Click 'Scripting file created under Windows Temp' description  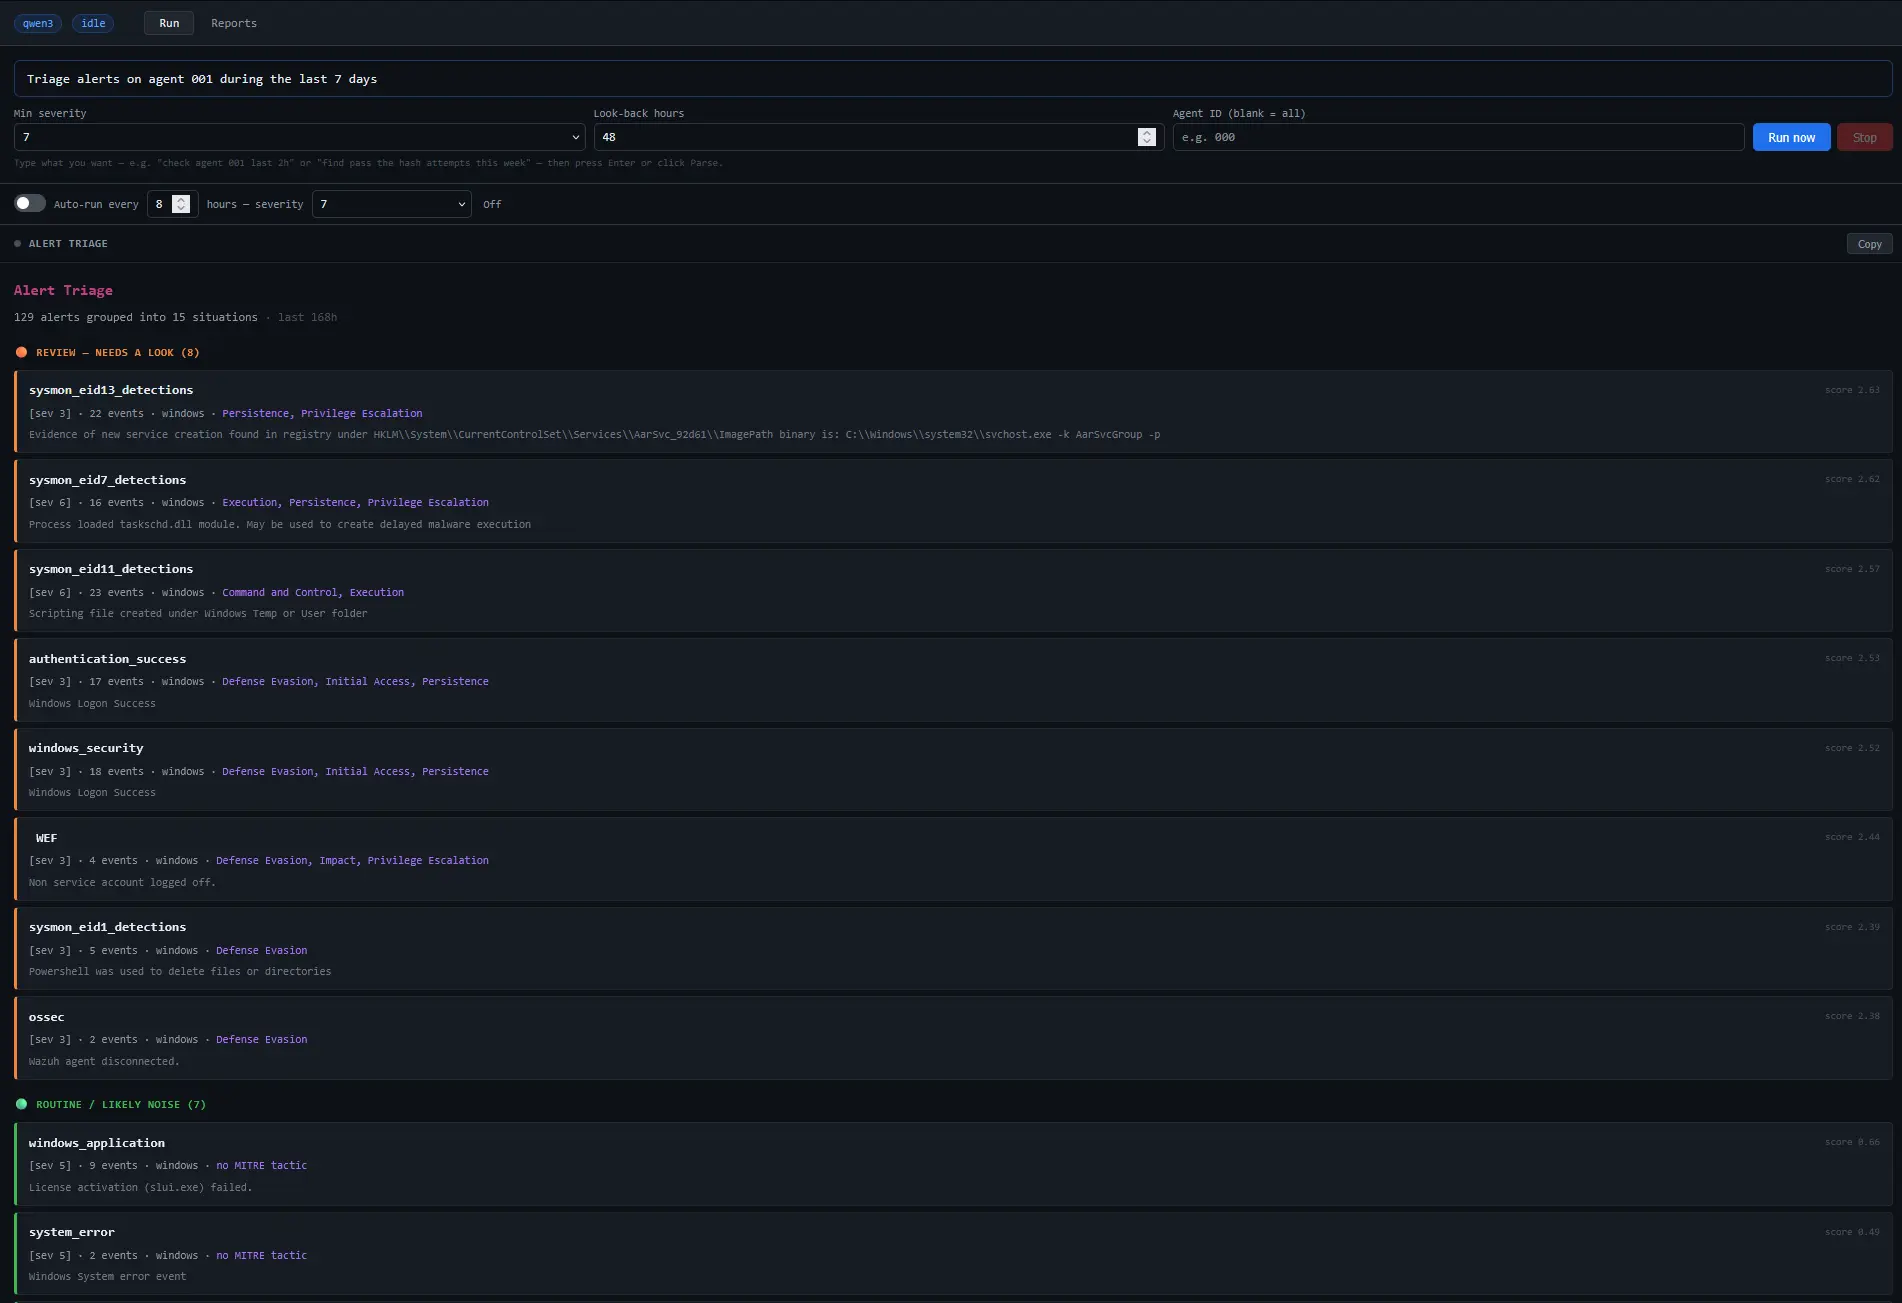coord(198,613)
